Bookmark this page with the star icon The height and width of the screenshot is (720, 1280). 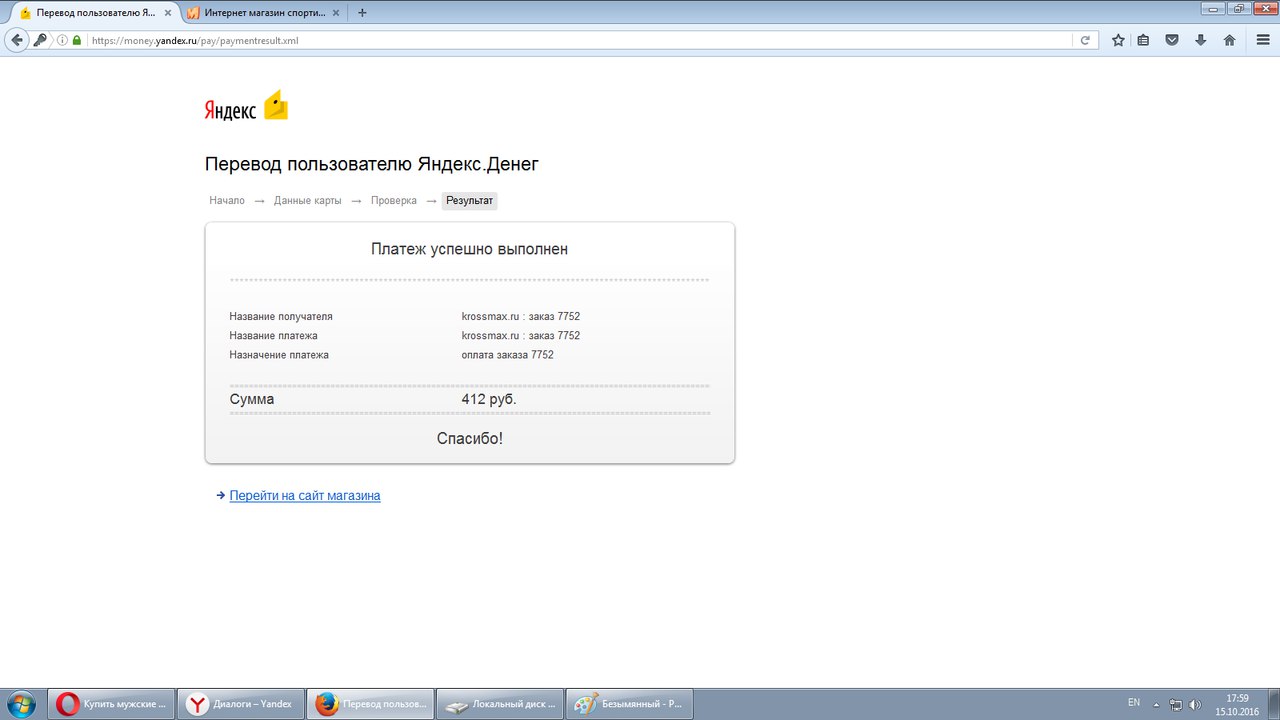click(x=1118, y=41)
